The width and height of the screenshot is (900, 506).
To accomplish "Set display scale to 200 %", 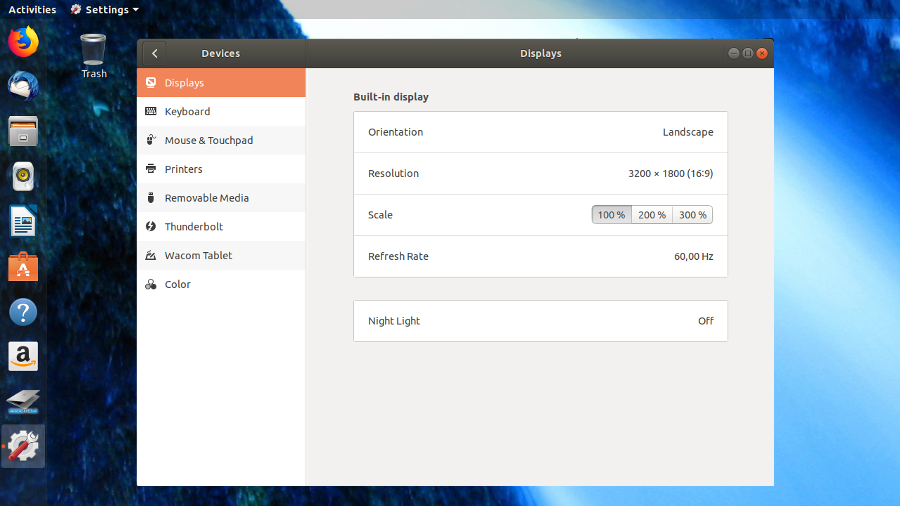I will tap(652, 215).
